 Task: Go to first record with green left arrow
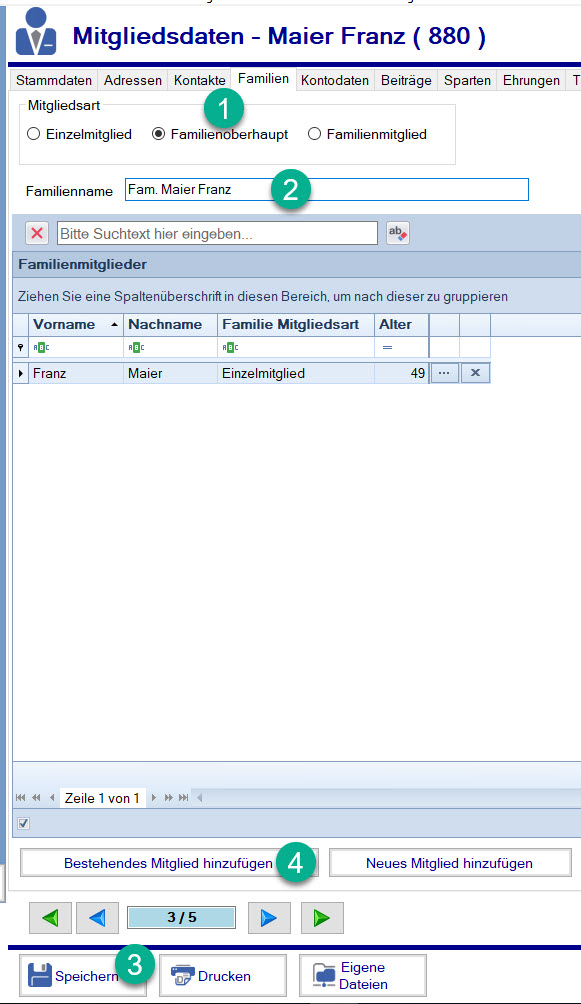[50, 918]
